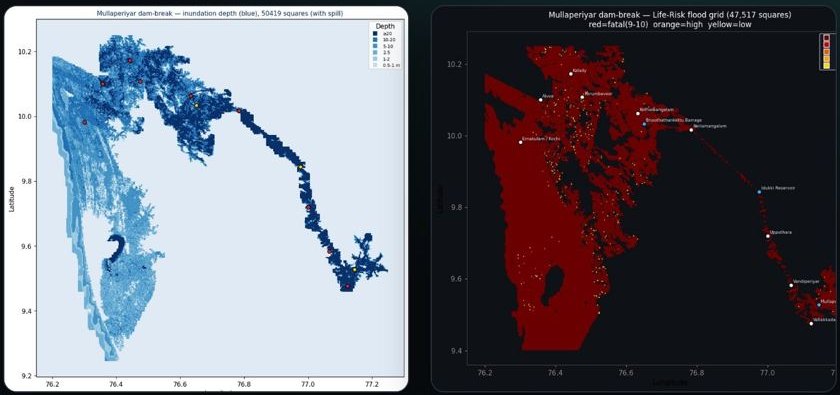840x395 pixels.
Task: Click the '77.0' longitude tick on blue map
Action: click(x=308, y=384)
